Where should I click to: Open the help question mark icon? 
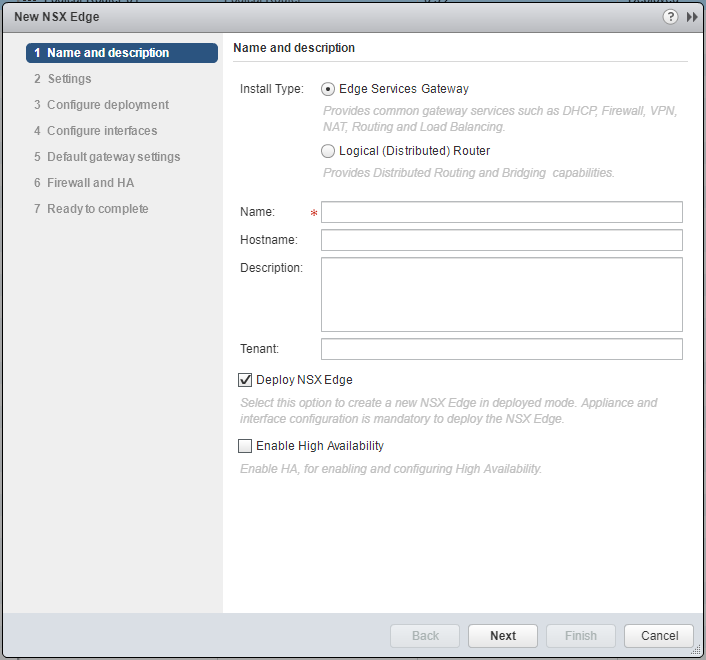click(670, 17)
